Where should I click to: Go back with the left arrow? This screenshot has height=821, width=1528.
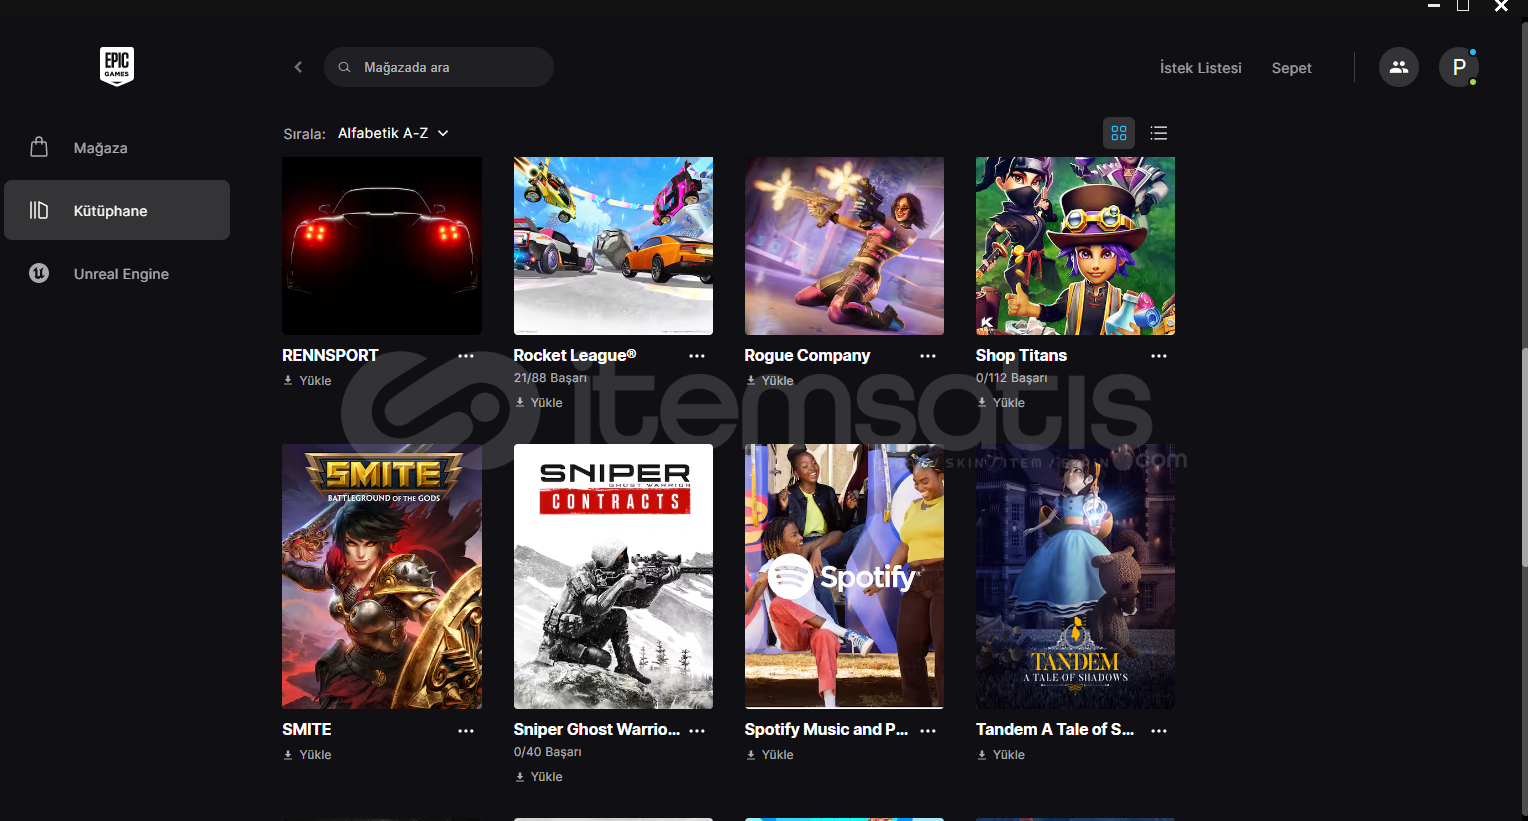[x=298, y=67]
